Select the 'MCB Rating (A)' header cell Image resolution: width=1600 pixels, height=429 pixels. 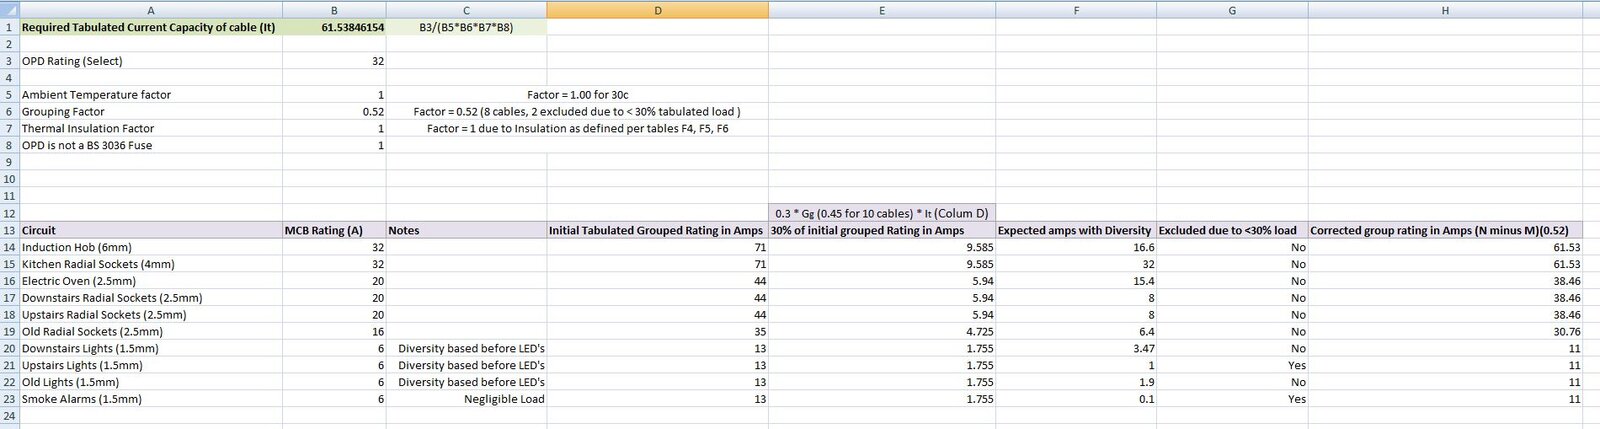(x=334, y=230)
